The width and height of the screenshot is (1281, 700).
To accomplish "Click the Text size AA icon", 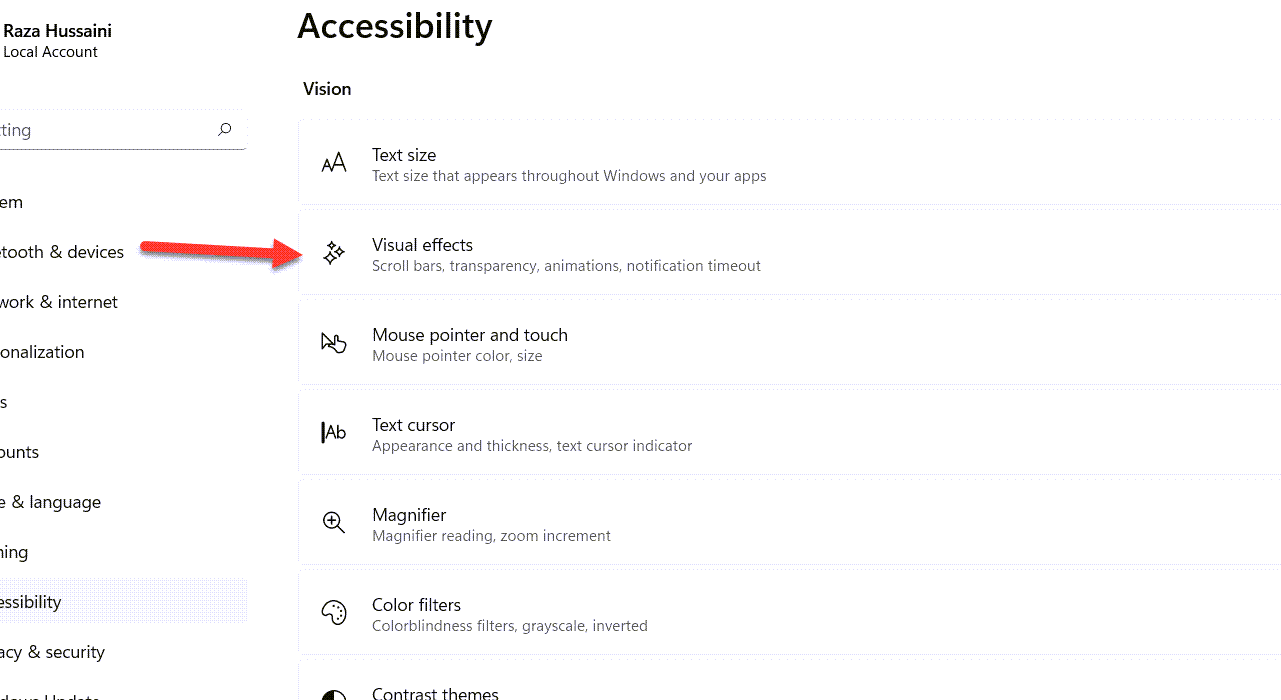I will [x=334, y=163].
